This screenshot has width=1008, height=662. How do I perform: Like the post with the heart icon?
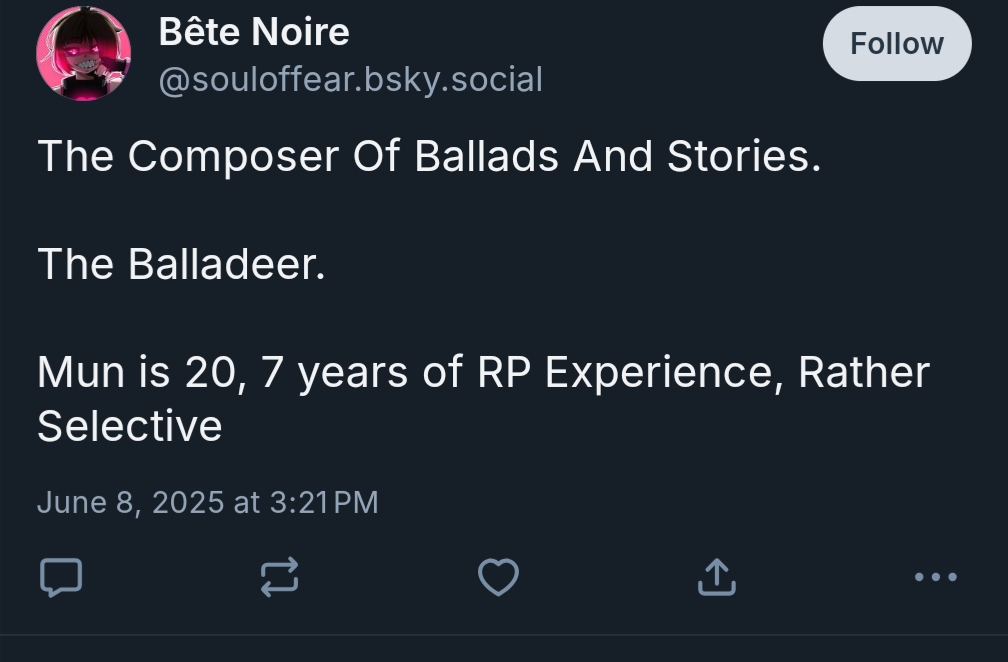[498, 577]
